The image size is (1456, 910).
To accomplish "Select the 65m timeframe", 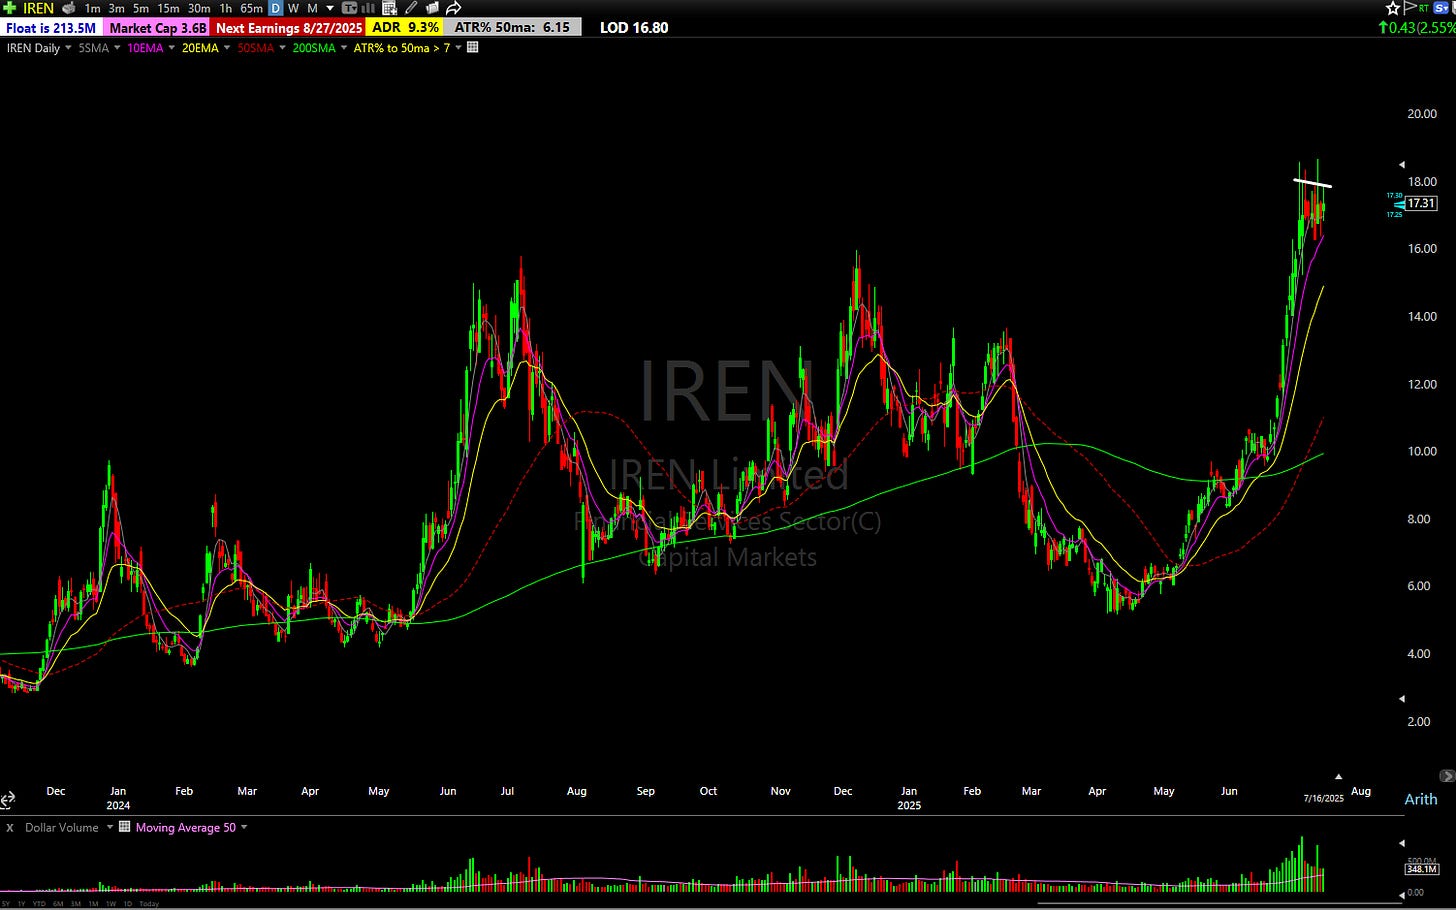I will tap(252, 8).
